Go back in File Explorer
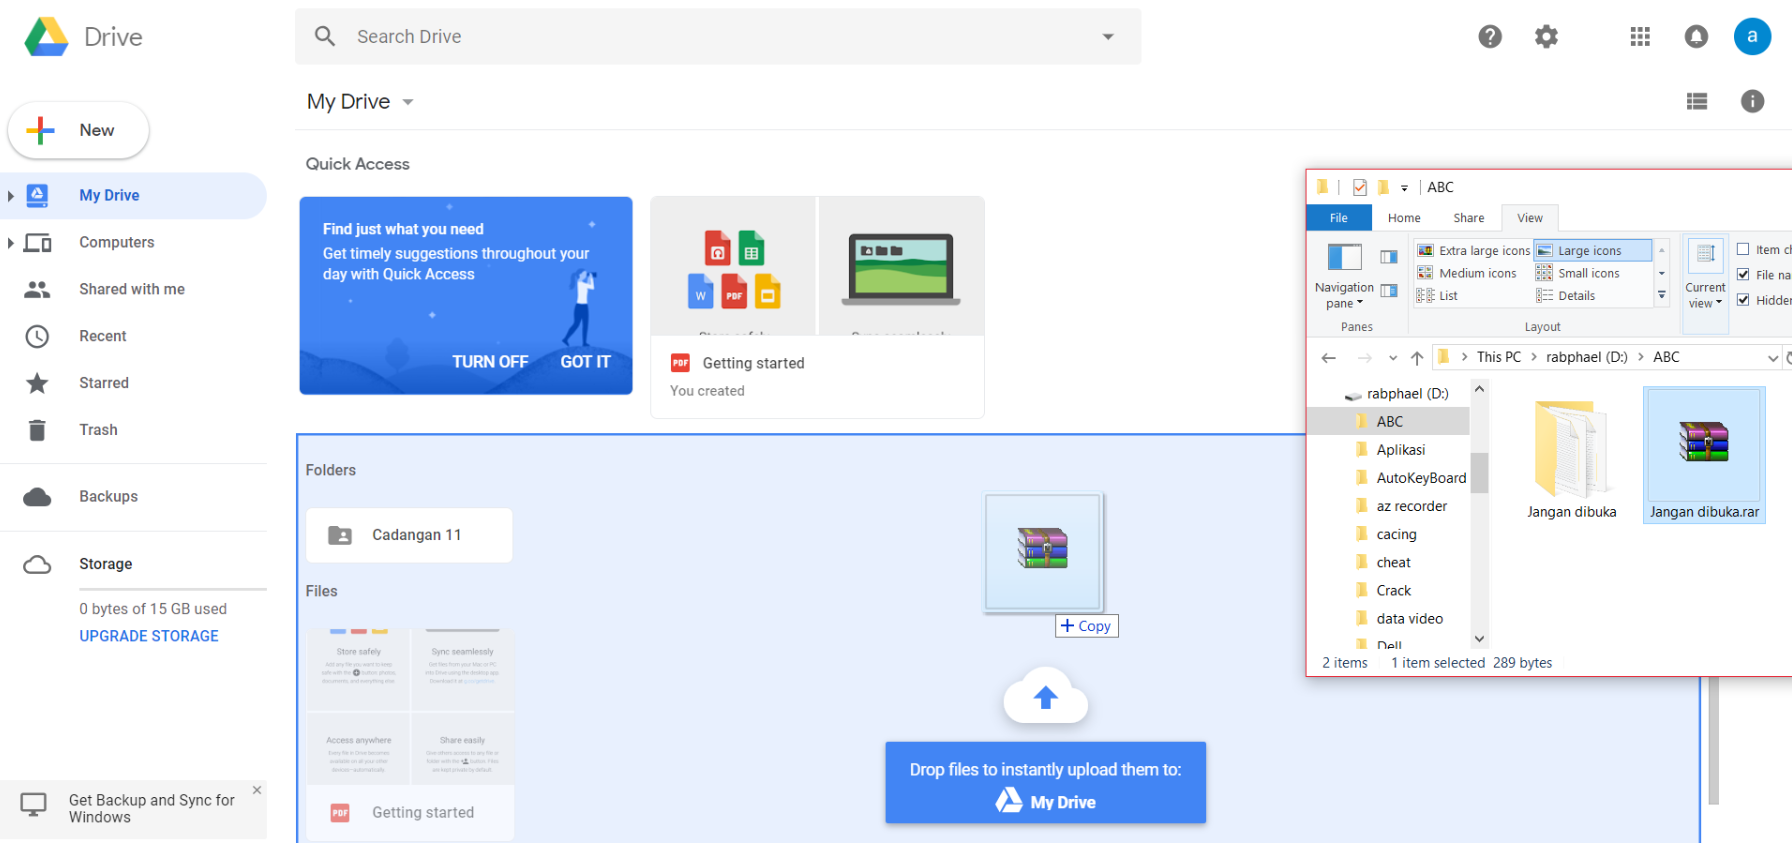This screenshot has height=844, width=1792. [x=1328, y=358]
